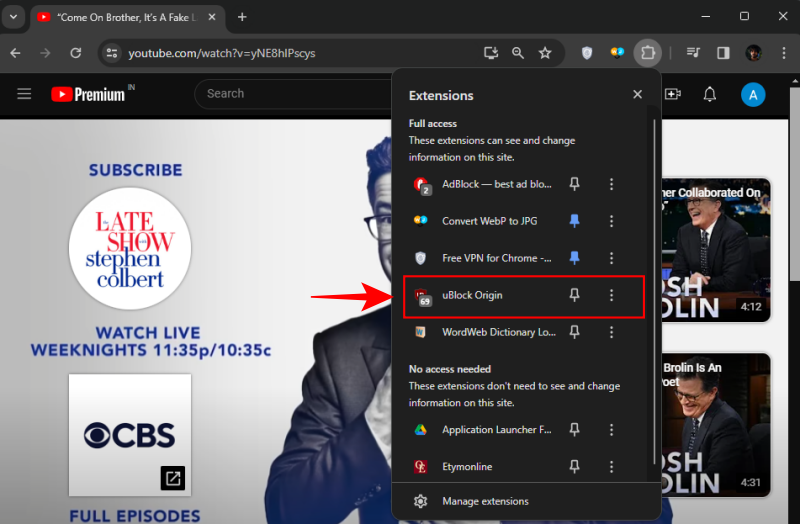Pin the Etymonline extension
This screenshot has width=800, height=524.
[x=574, y=466]
